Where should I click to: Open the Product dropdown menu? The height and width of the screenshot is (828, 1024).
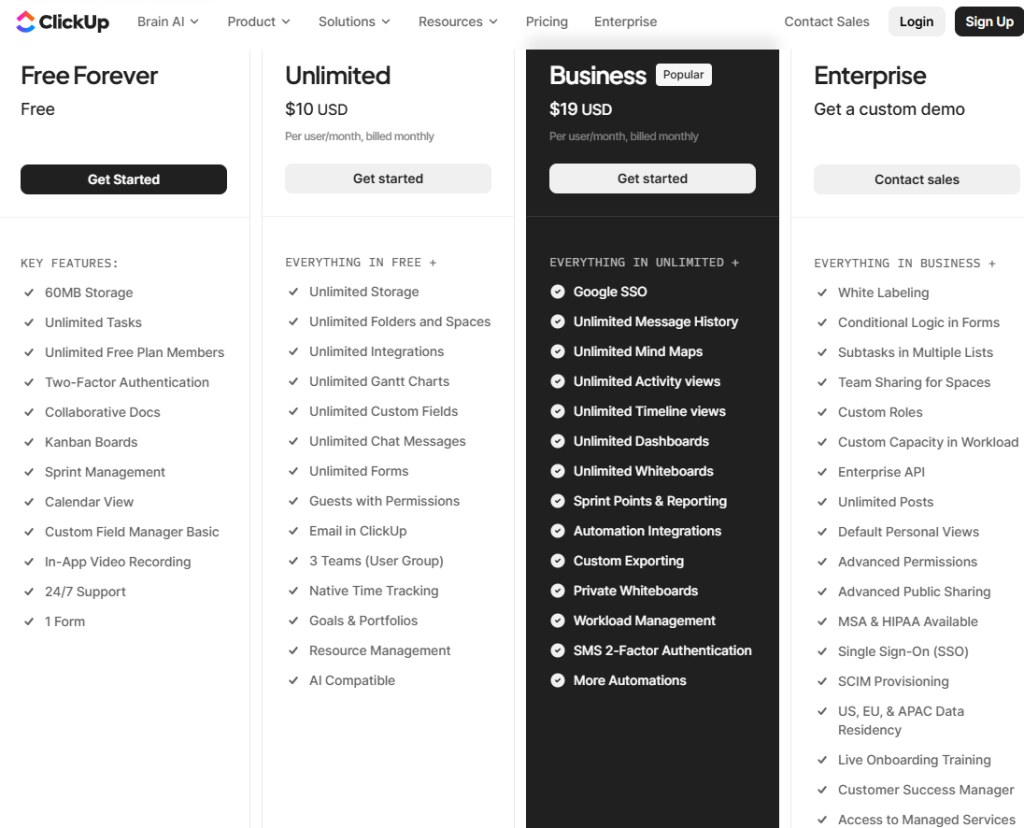[x=258, y=21]
